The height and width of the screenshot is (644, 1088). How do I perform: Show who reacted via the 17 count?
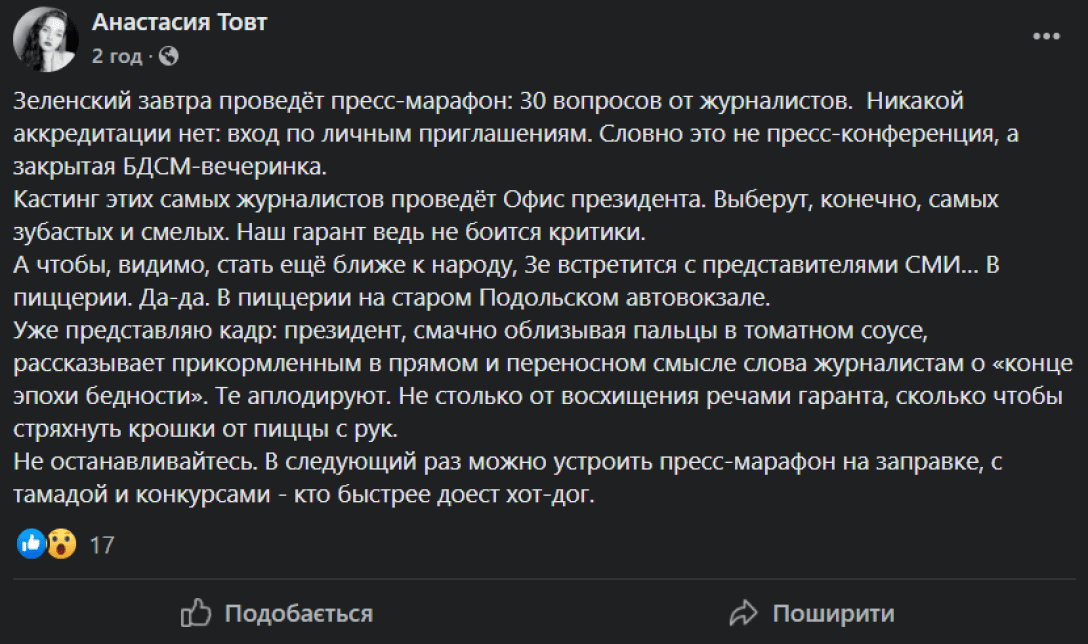point(102,545)
